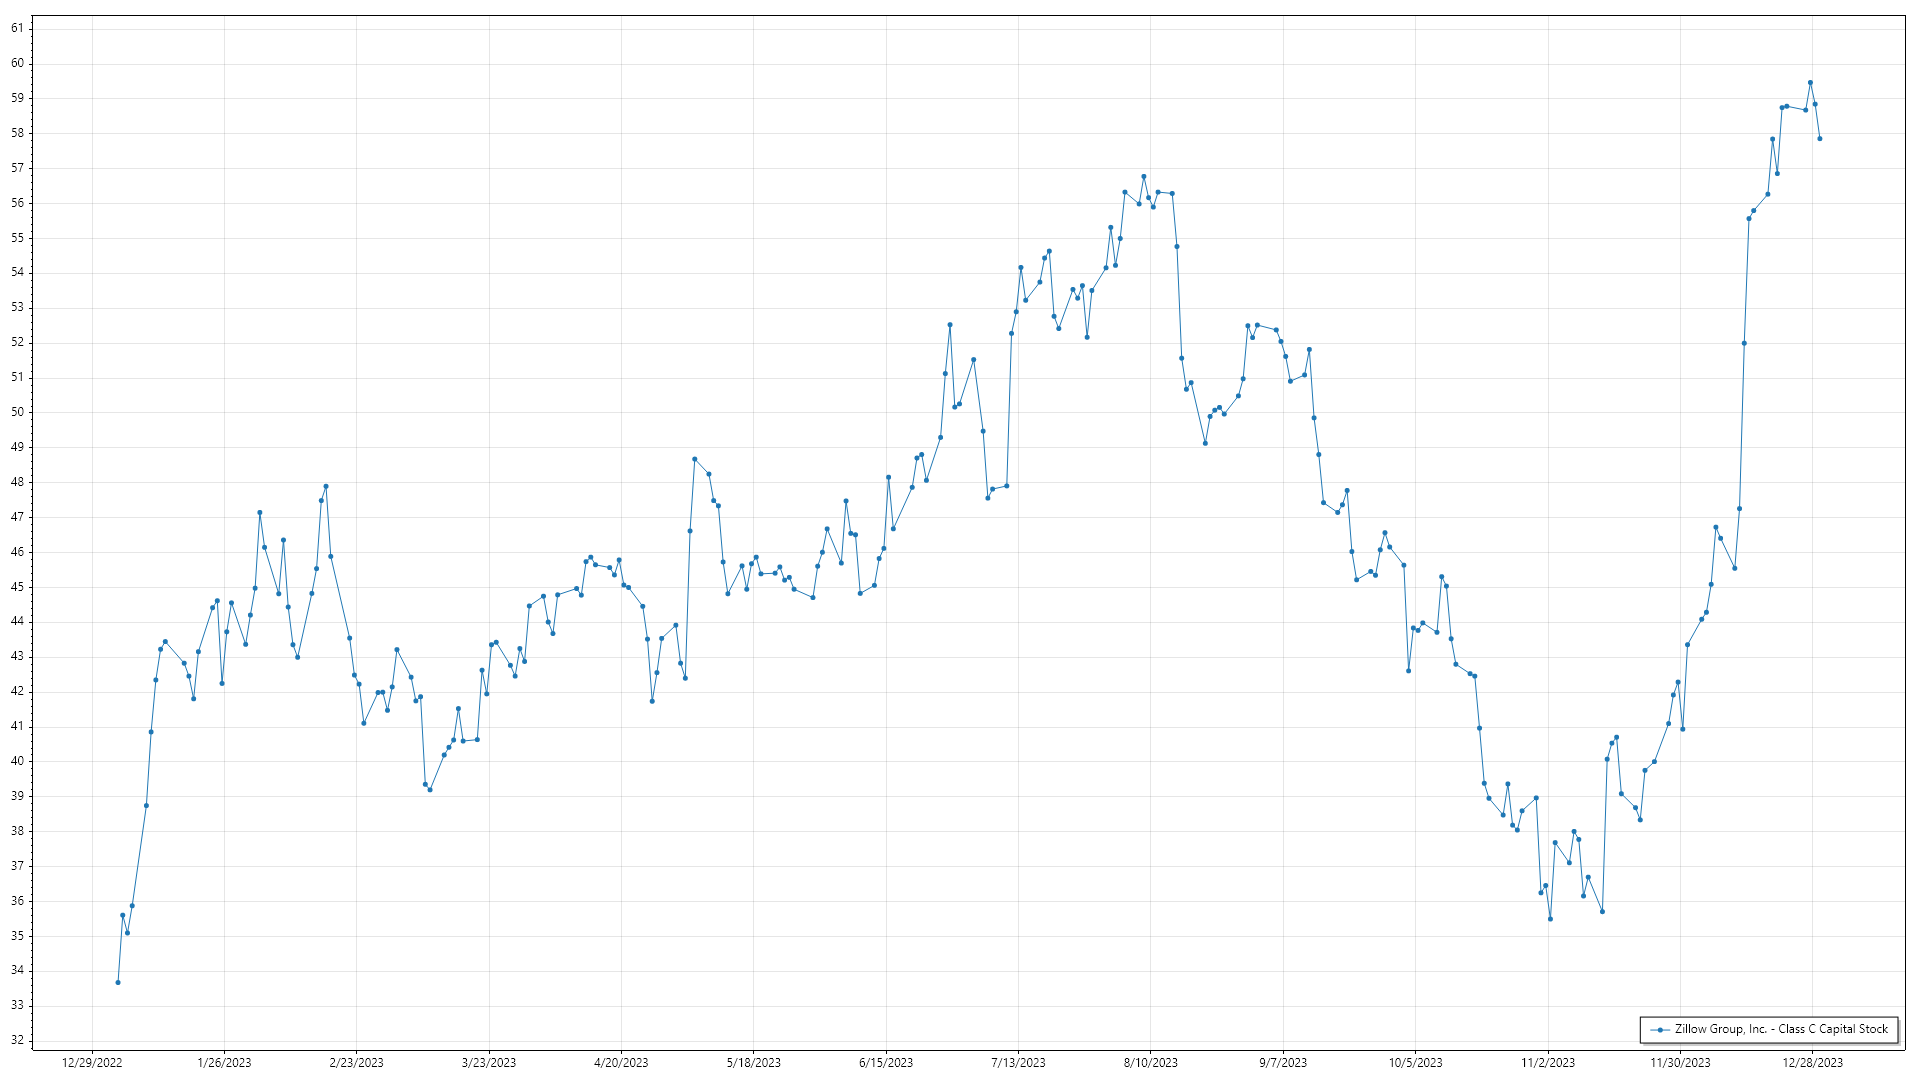1920x1080 pixels.
Task: Click the 12/28/2023 x-axis date label
Action: tap(1812, 1063)
